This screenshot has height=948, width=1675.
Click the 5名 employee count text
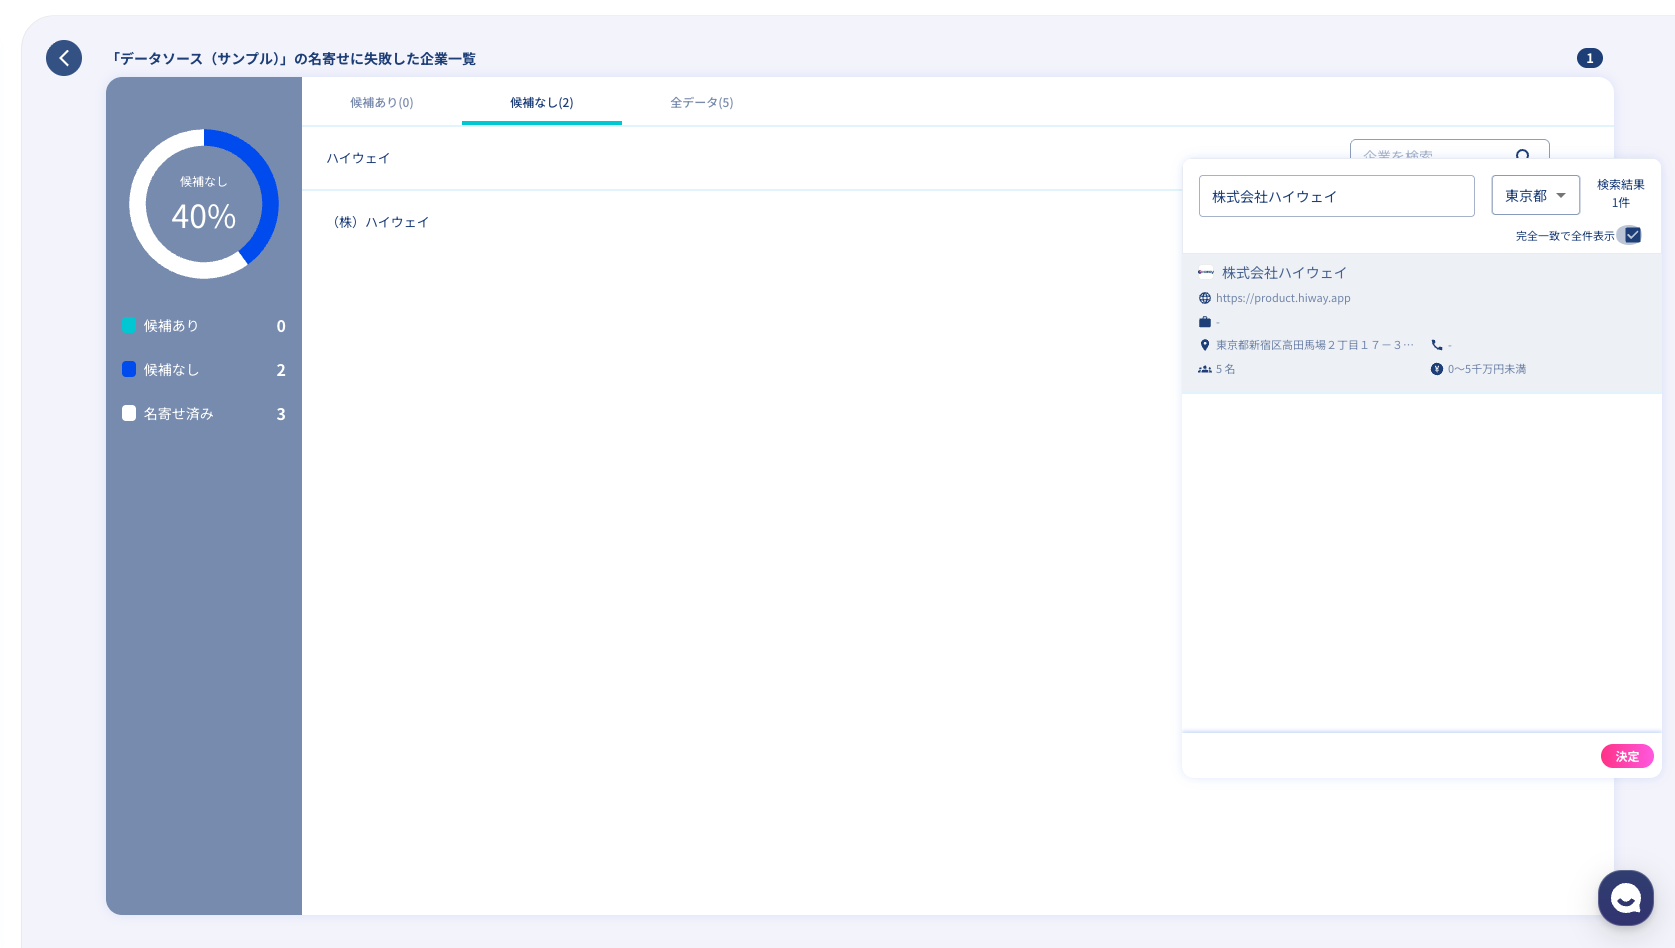click(x=1225, y=369)
